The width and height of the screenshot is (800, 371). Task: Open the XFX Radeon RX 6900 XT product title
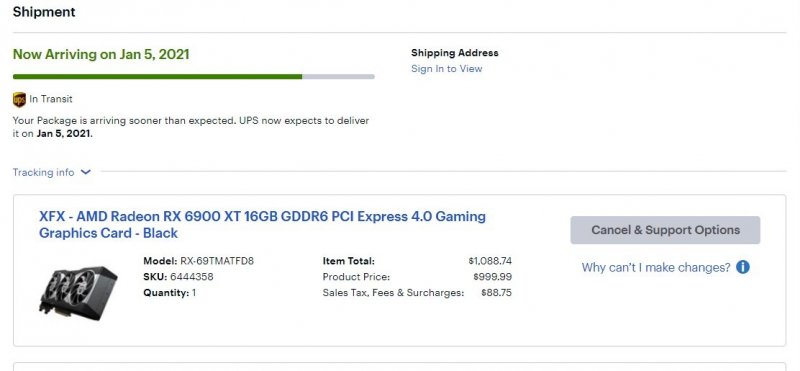[x=262, y=225]
